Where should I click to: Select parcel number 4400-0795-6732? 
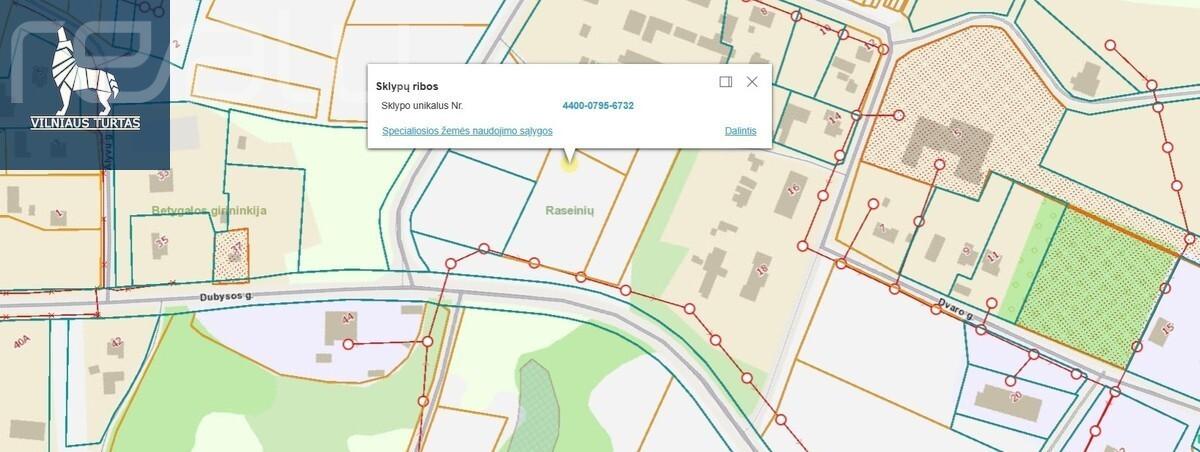point(598,105)
